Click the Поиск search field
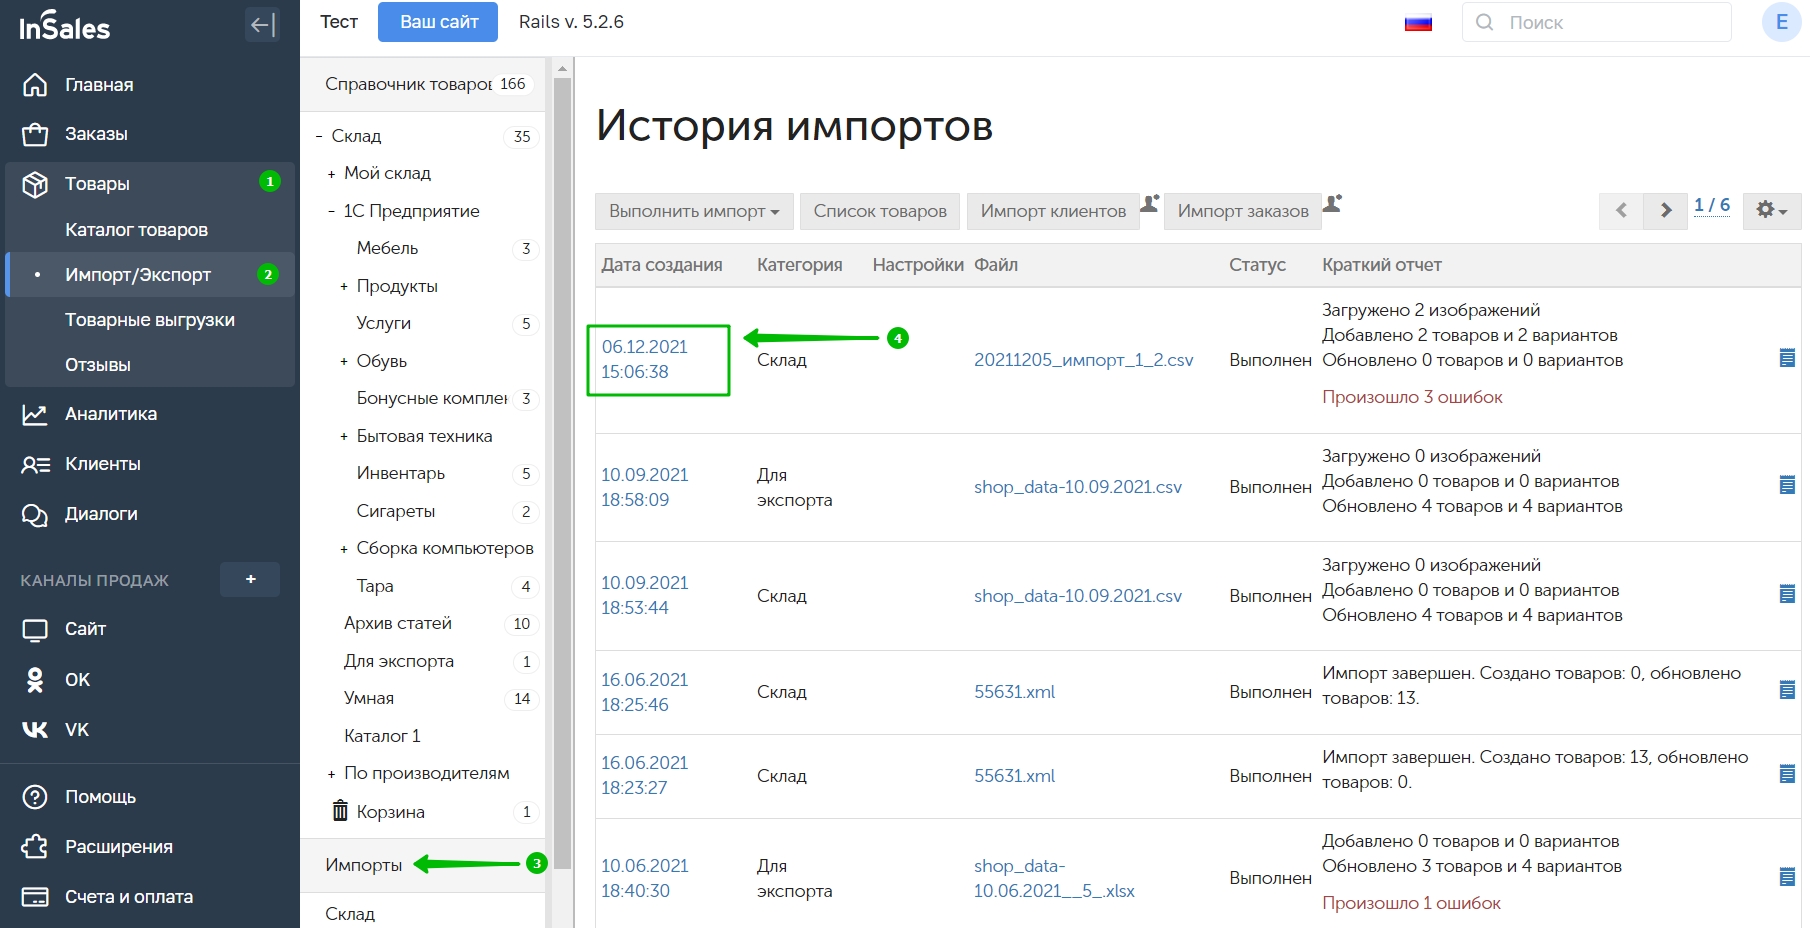The width and height of the screenshot is (1810, 928). [x=1597, y=22]
